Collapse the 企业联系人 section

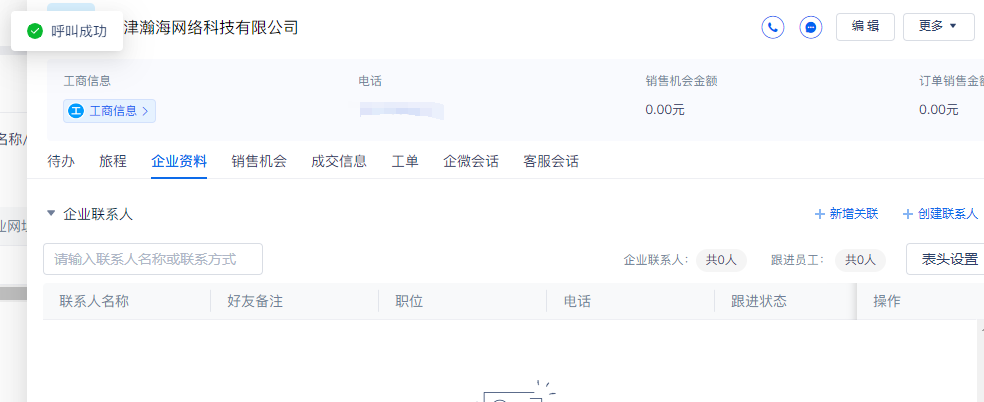point(51,213)
